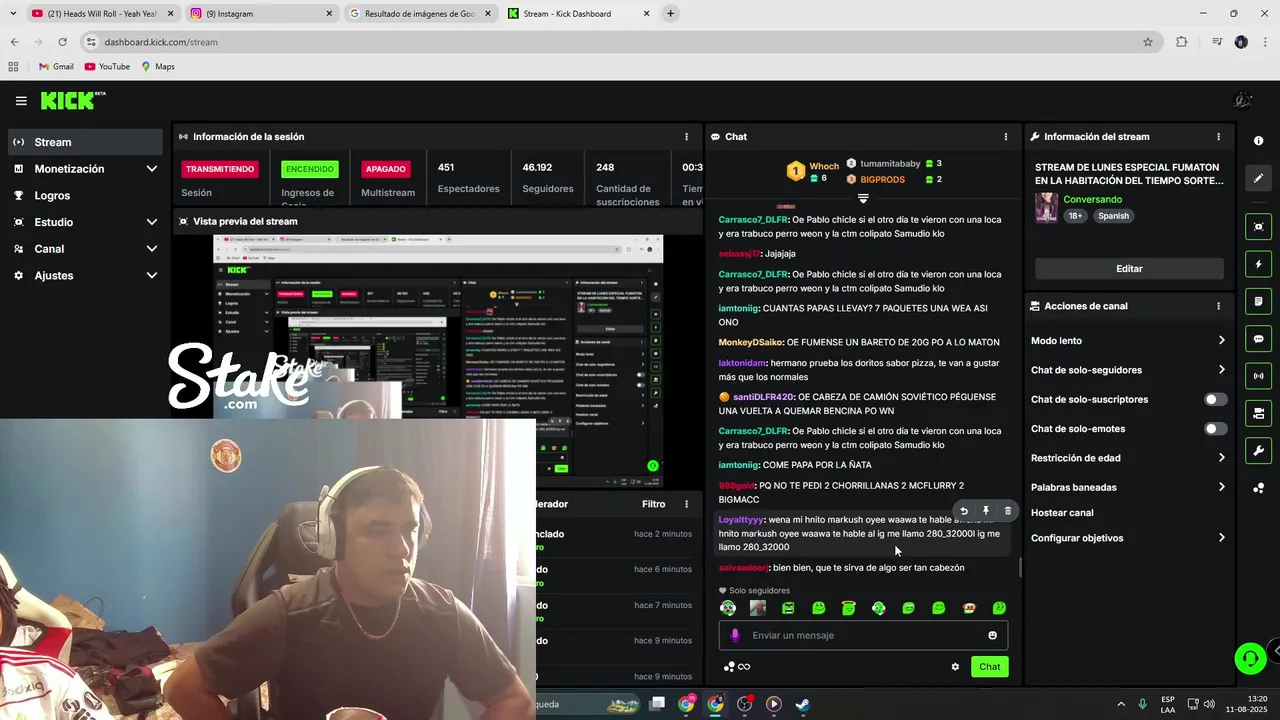Open Configurar objetivos options arrow
Screen dimensions: 1280x720
click(1221, 538)
